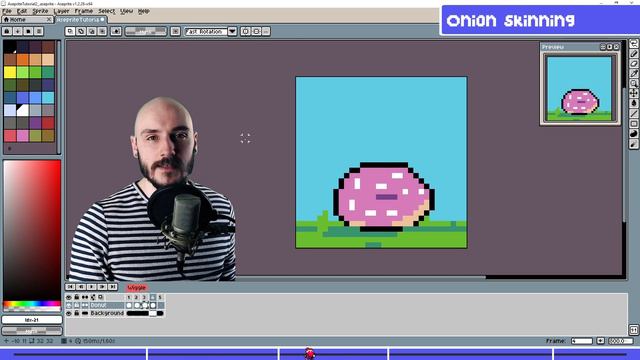Toggle lock on the Background layer
The image size is (640, 360).
77,313
